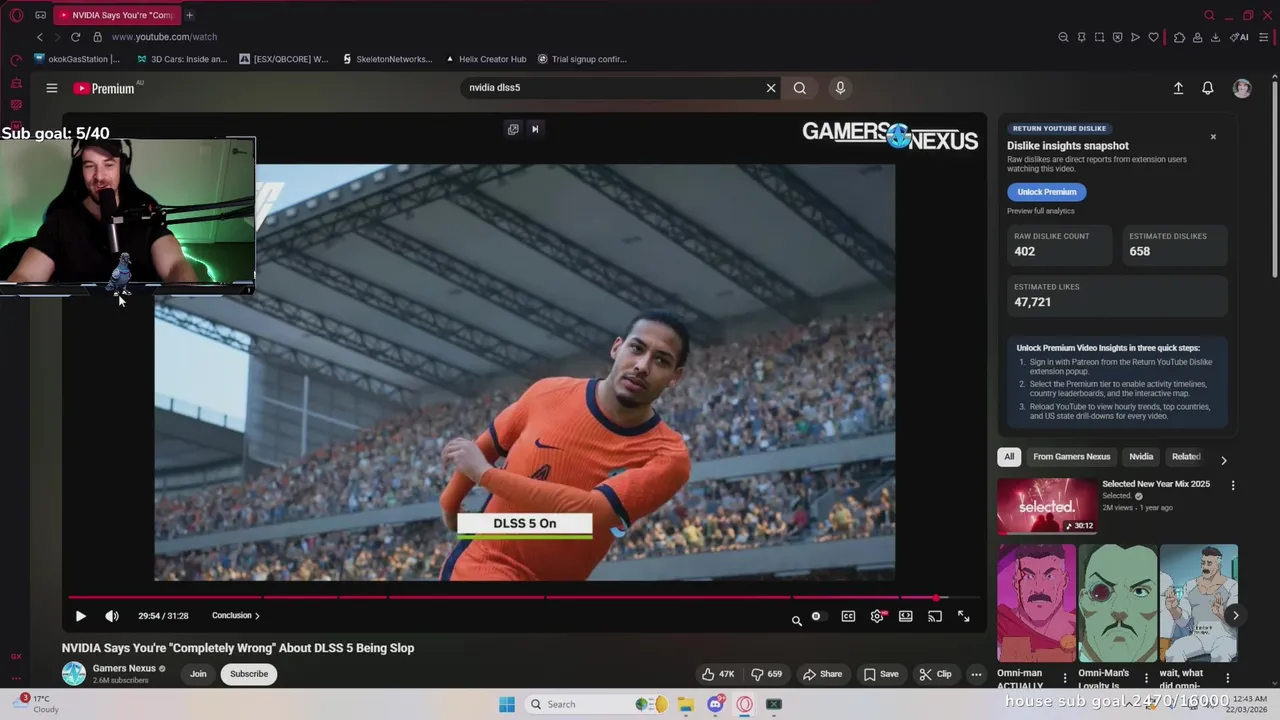Open player settings gear
Screen dimensions: 1280x720
[877, 616]
